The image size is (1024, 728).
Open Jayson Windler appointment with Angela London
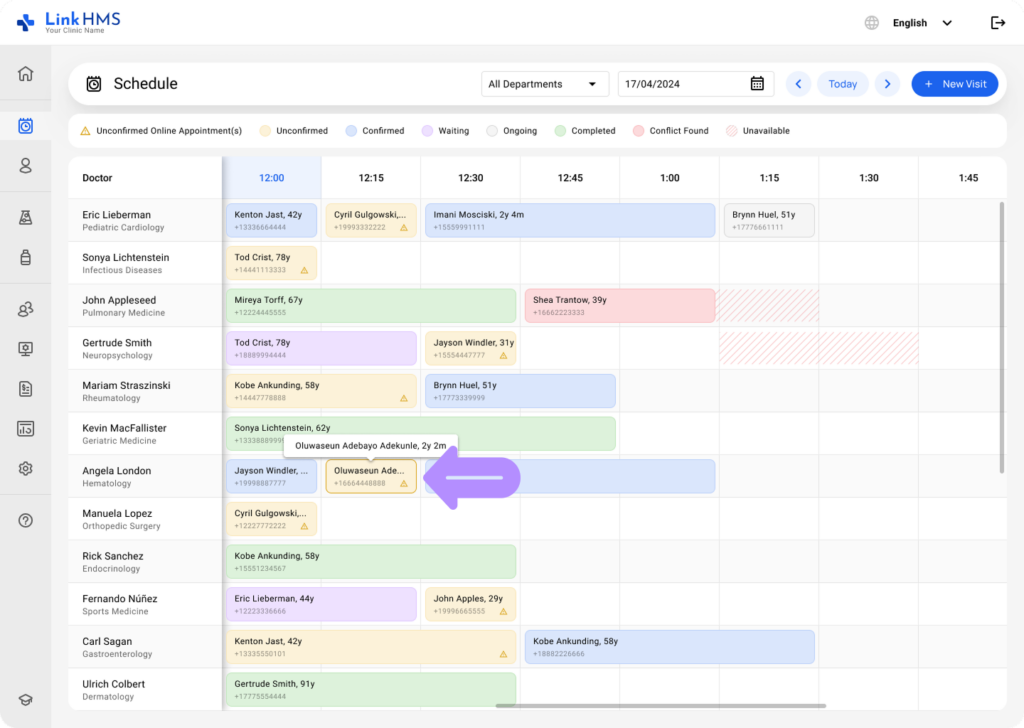pos(272,477)
